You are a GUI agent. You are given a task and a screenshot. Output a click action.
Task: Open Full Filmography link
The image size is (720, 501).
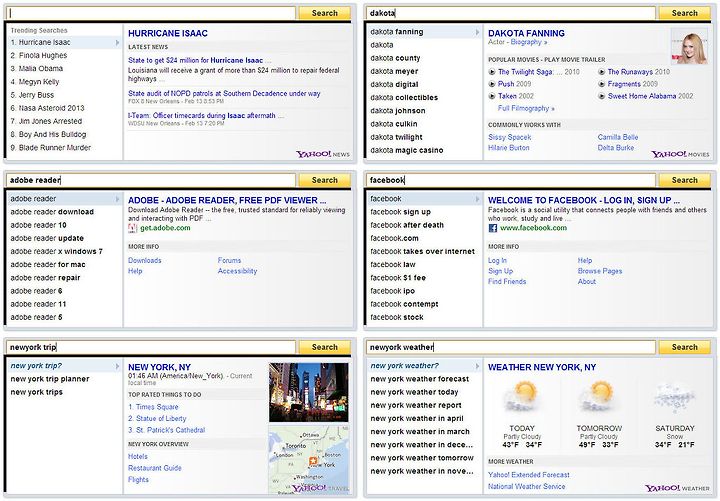click(526, 108)
